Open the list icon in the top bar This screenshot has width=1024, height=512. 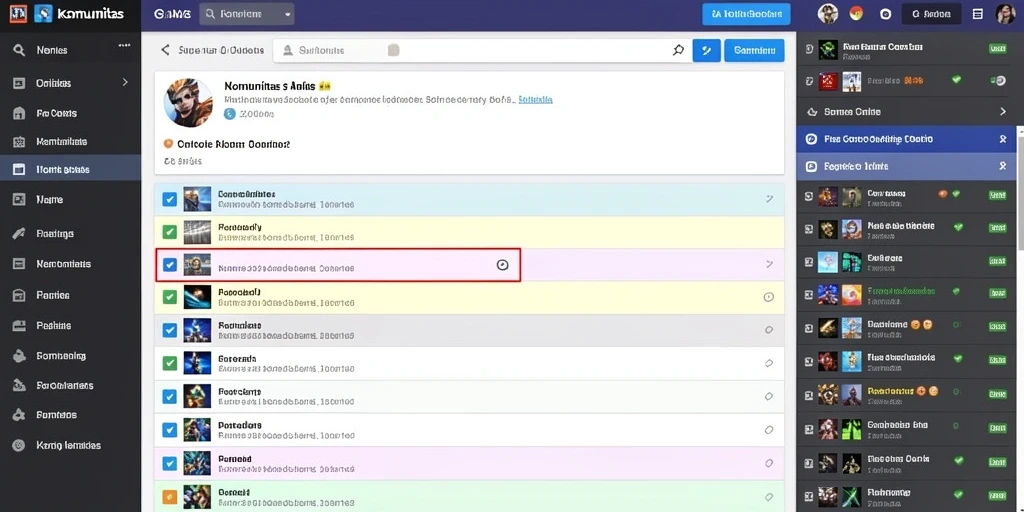[978, 14]
